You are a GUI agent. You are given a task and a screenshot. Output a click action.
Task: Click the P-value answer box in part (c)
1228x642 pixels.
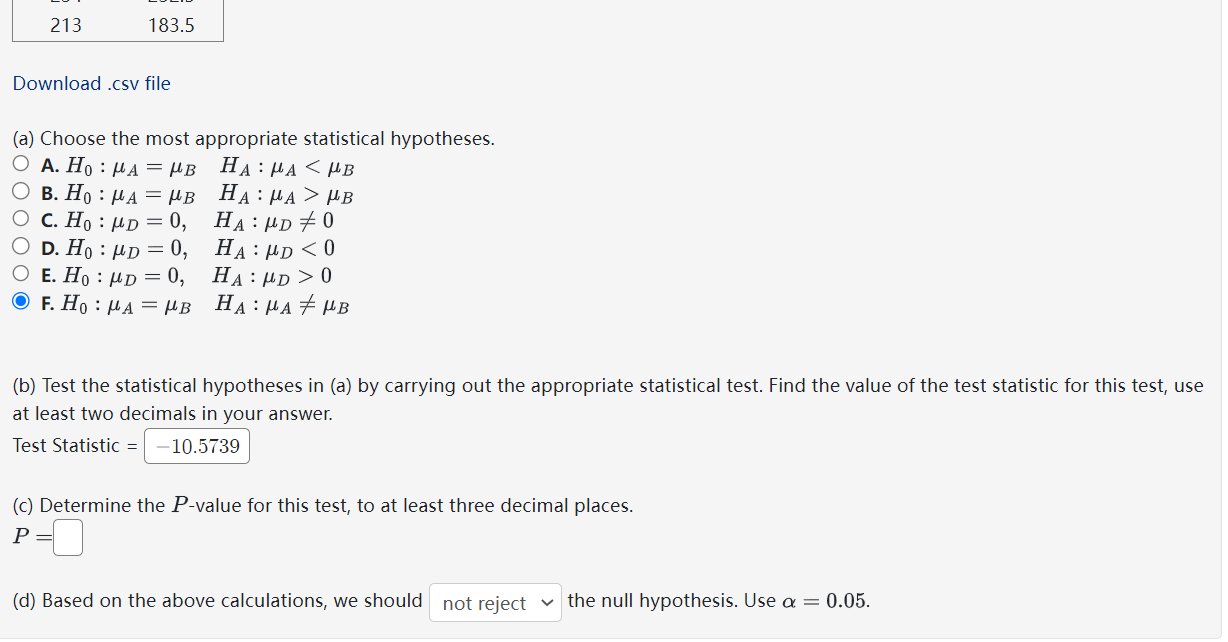click(67, 537)
